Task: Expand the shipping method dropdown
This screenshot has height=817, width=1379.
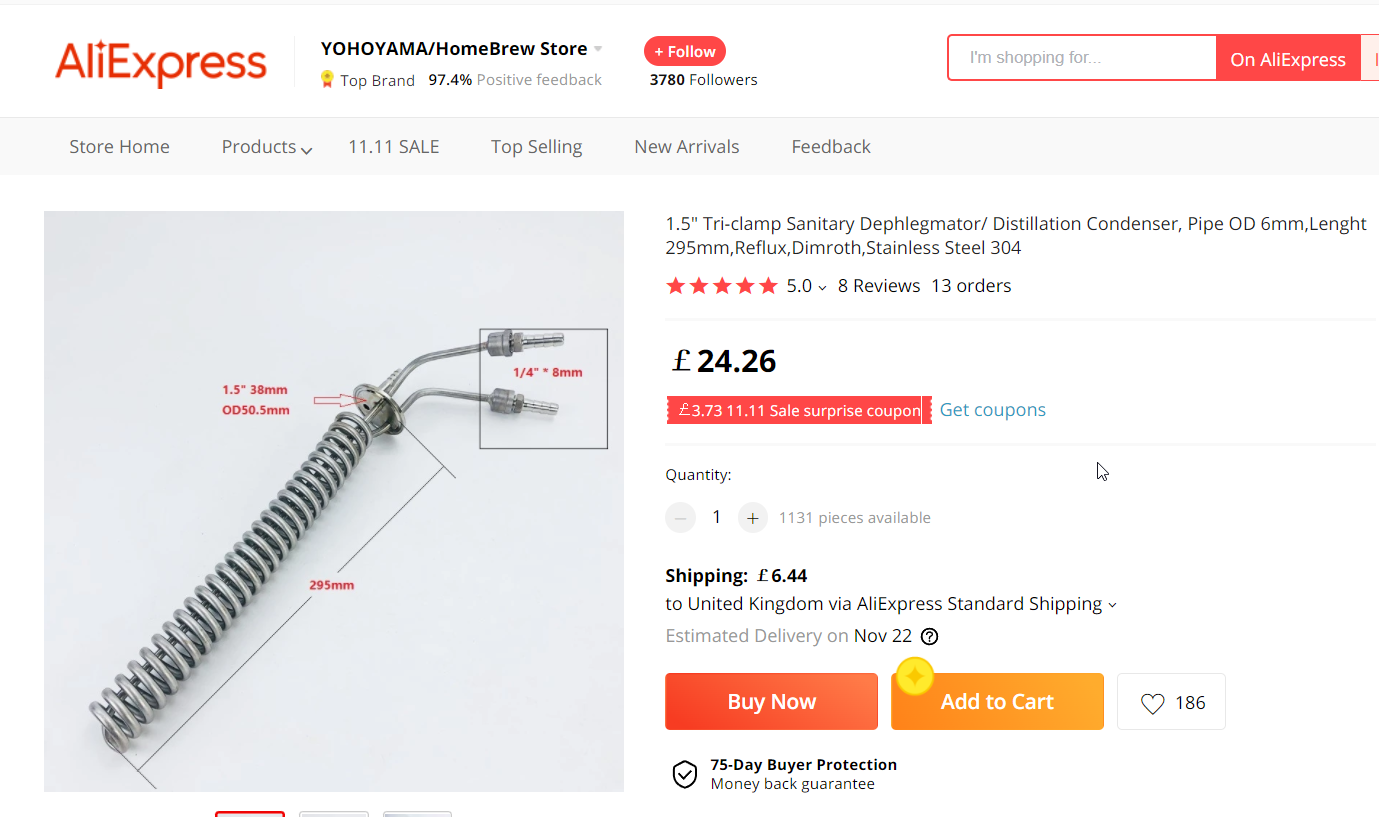Action: pos(1112,605)
